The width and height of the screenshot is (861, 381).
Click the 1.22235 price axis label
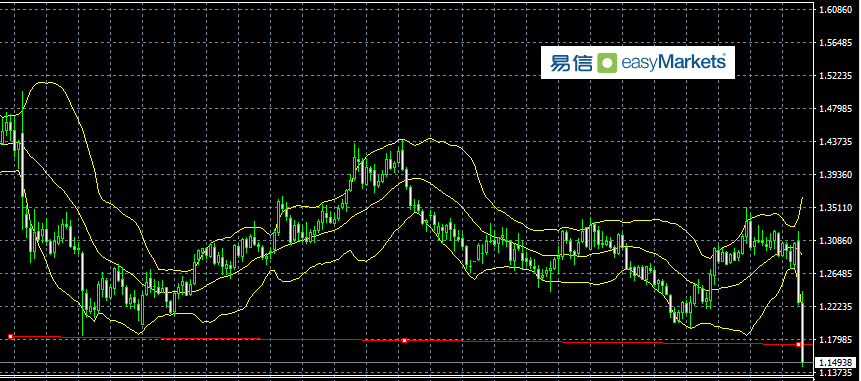(835, 306)
